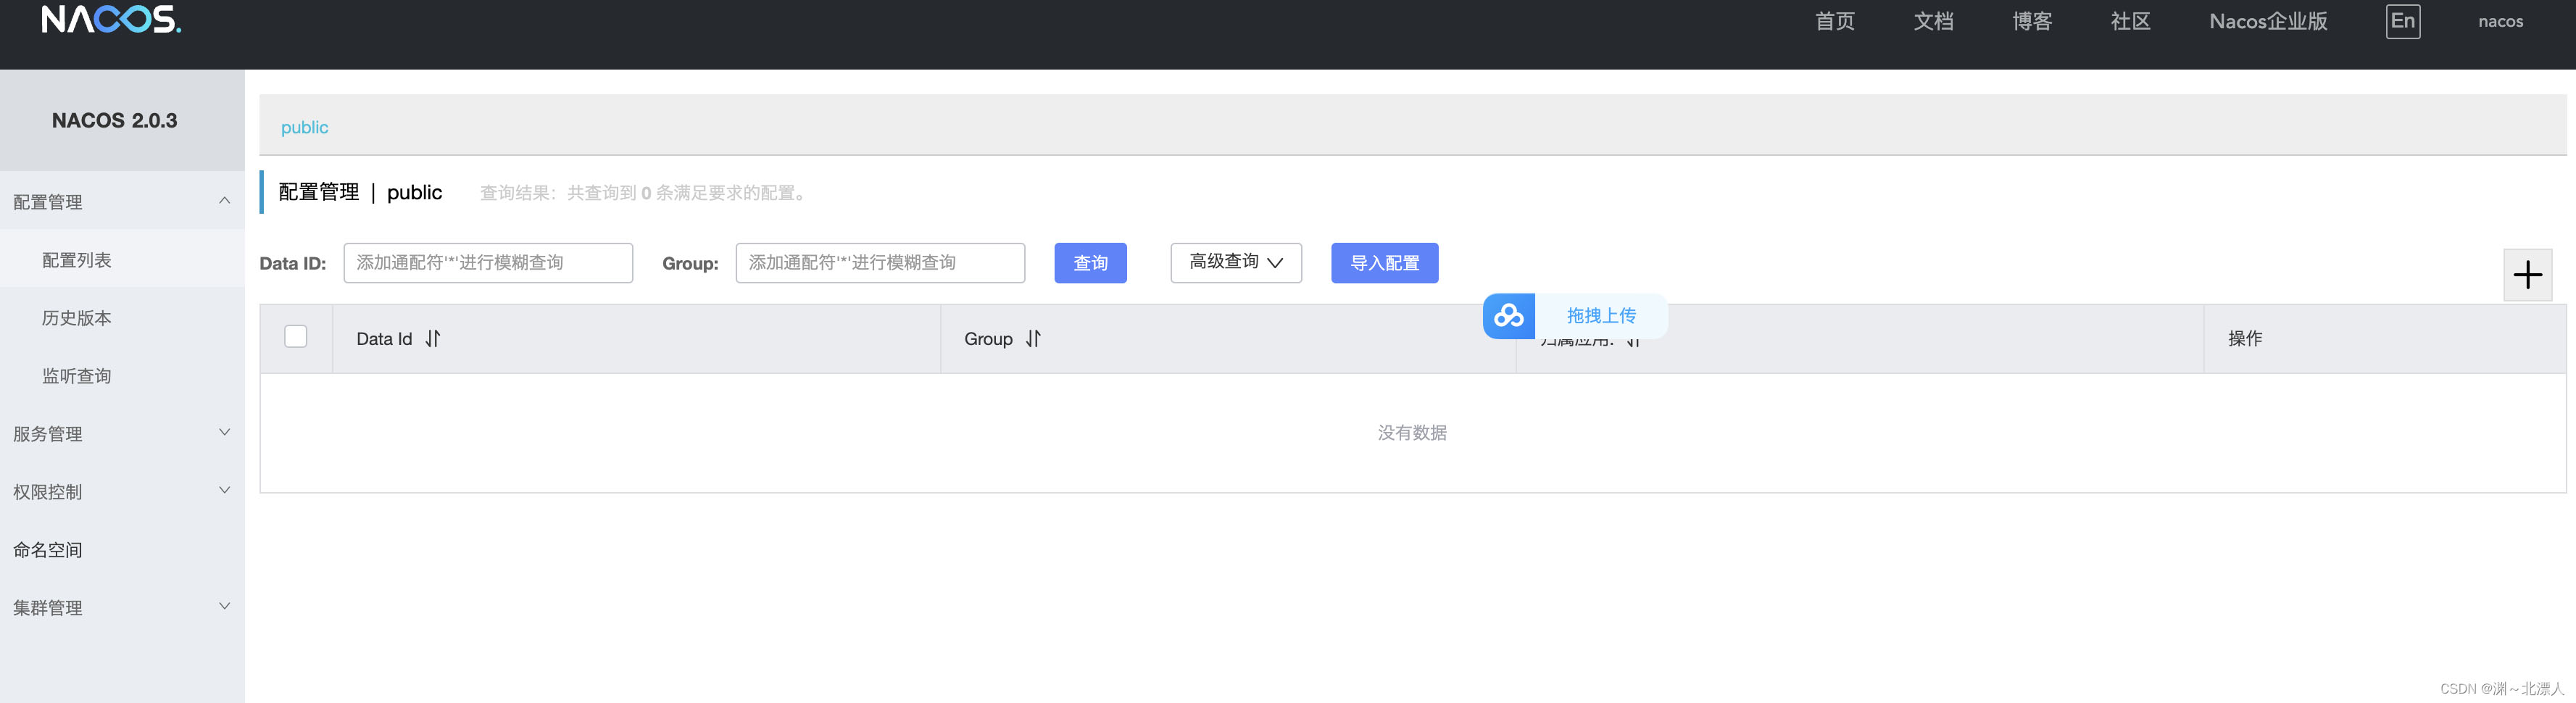Screen dimensions: 2576x703
Task: Click the 导入配置 button
Action: click(1384, 263)
